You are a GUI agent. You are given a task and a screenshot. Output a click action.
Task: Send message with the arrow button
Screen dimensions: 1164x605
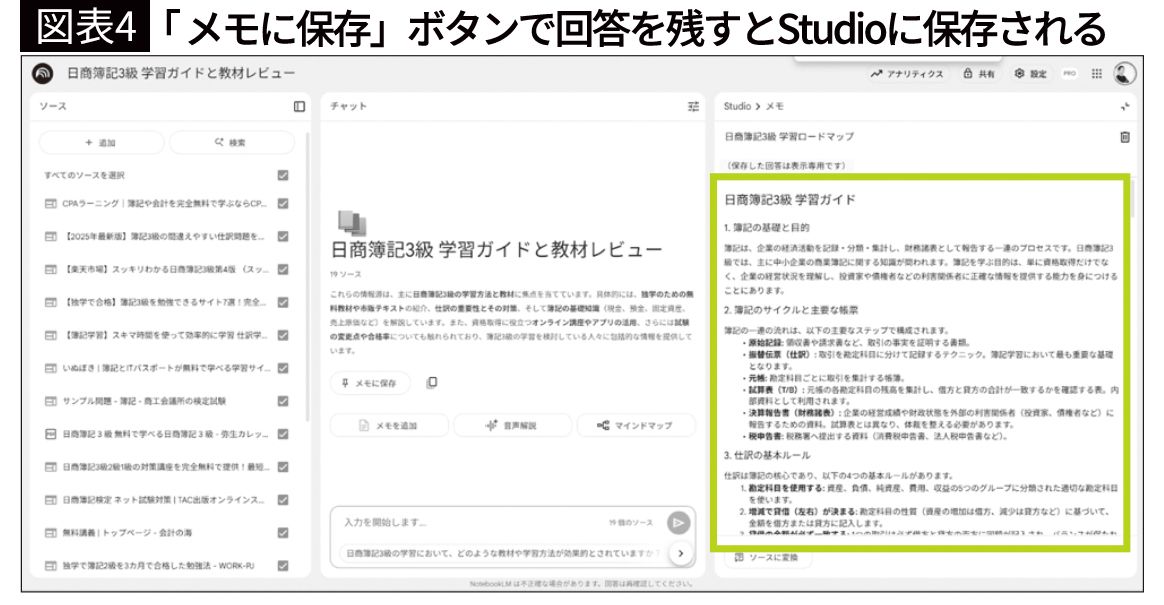tap(680, 522)
